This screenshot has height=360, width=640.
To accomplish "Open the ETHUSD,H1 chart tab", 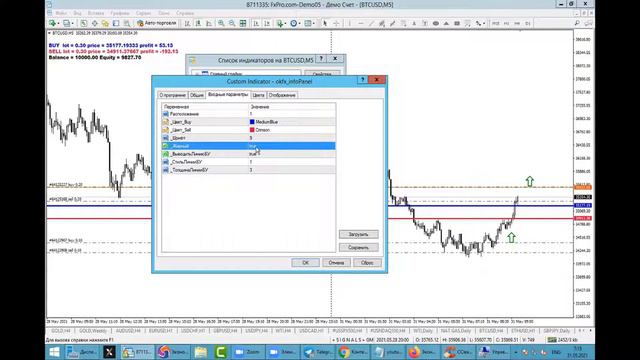I will [x=523, y=331].
